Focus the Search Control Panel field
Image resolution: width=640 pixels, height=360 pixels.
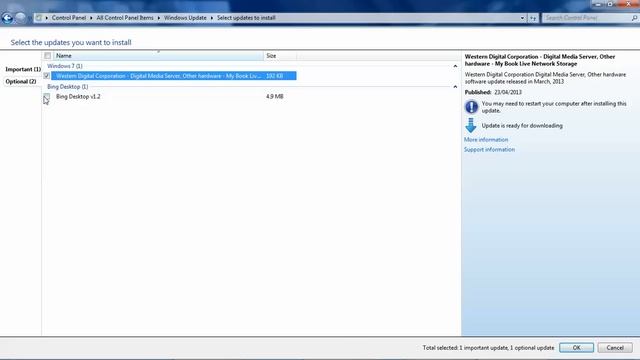[587, 18]
